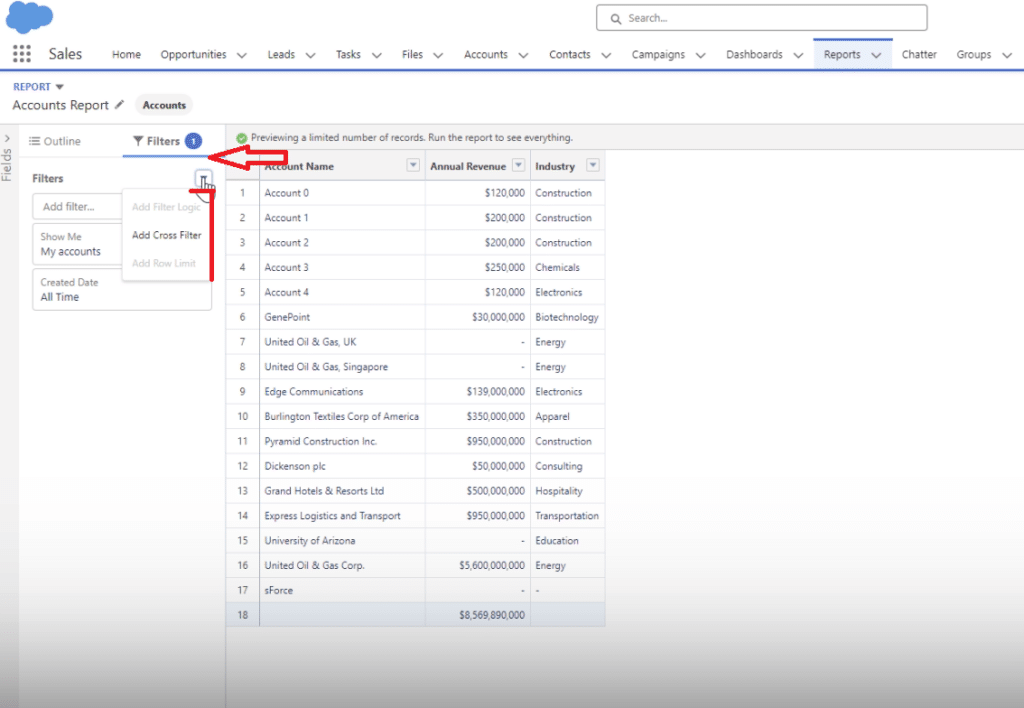Click the $8,569,890,000 total cell
Image resolution: width=1024 pixels, height=708 pixels.
pyautogui.click(x=477, y=615)
